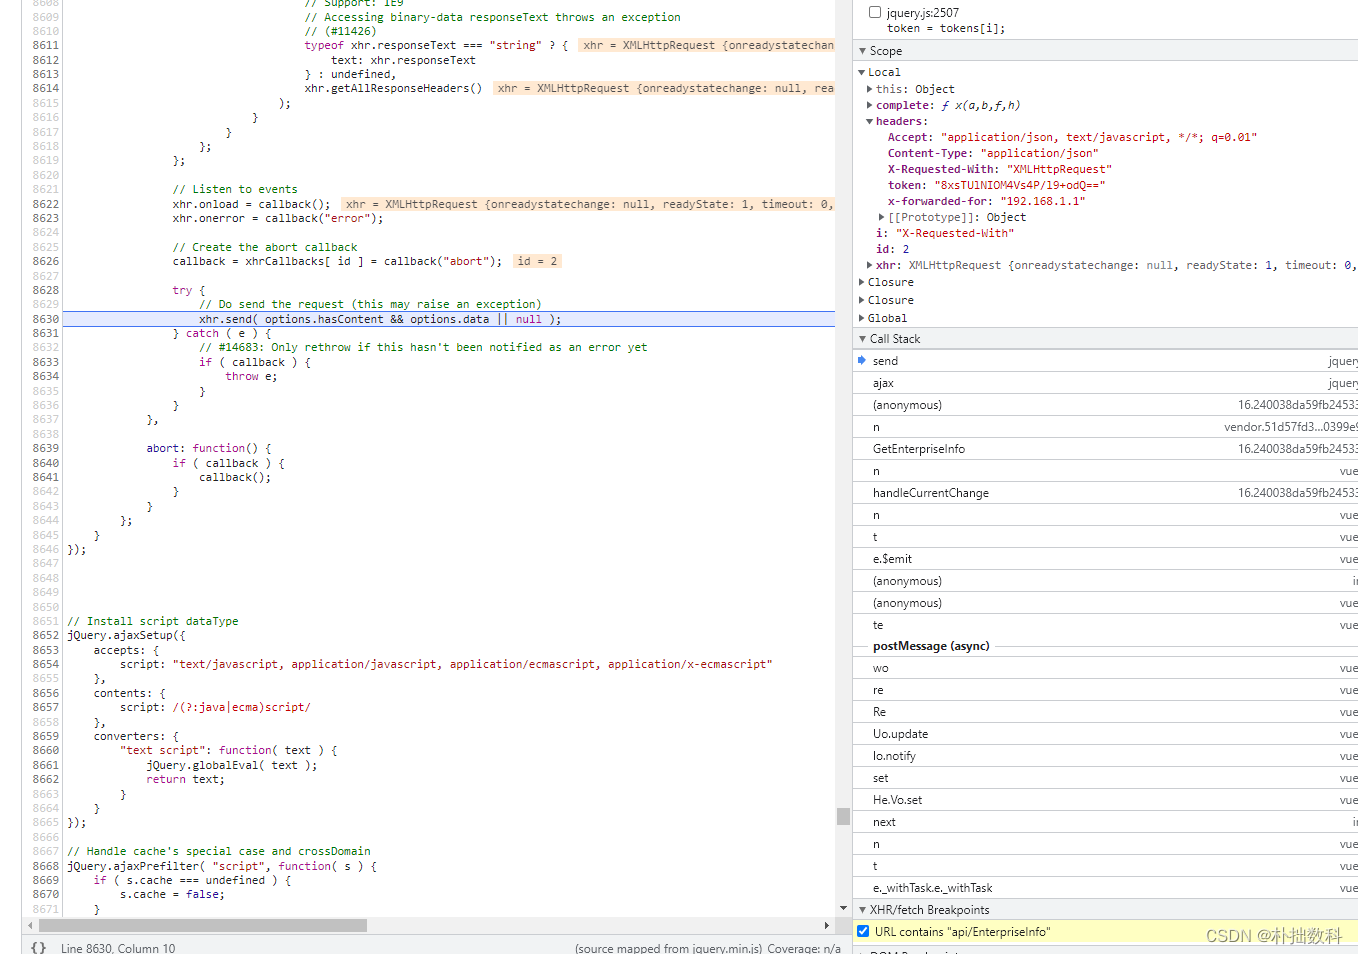Collapse the Scope section
This screenshot has height=954, width=1358.
[863, 51]
